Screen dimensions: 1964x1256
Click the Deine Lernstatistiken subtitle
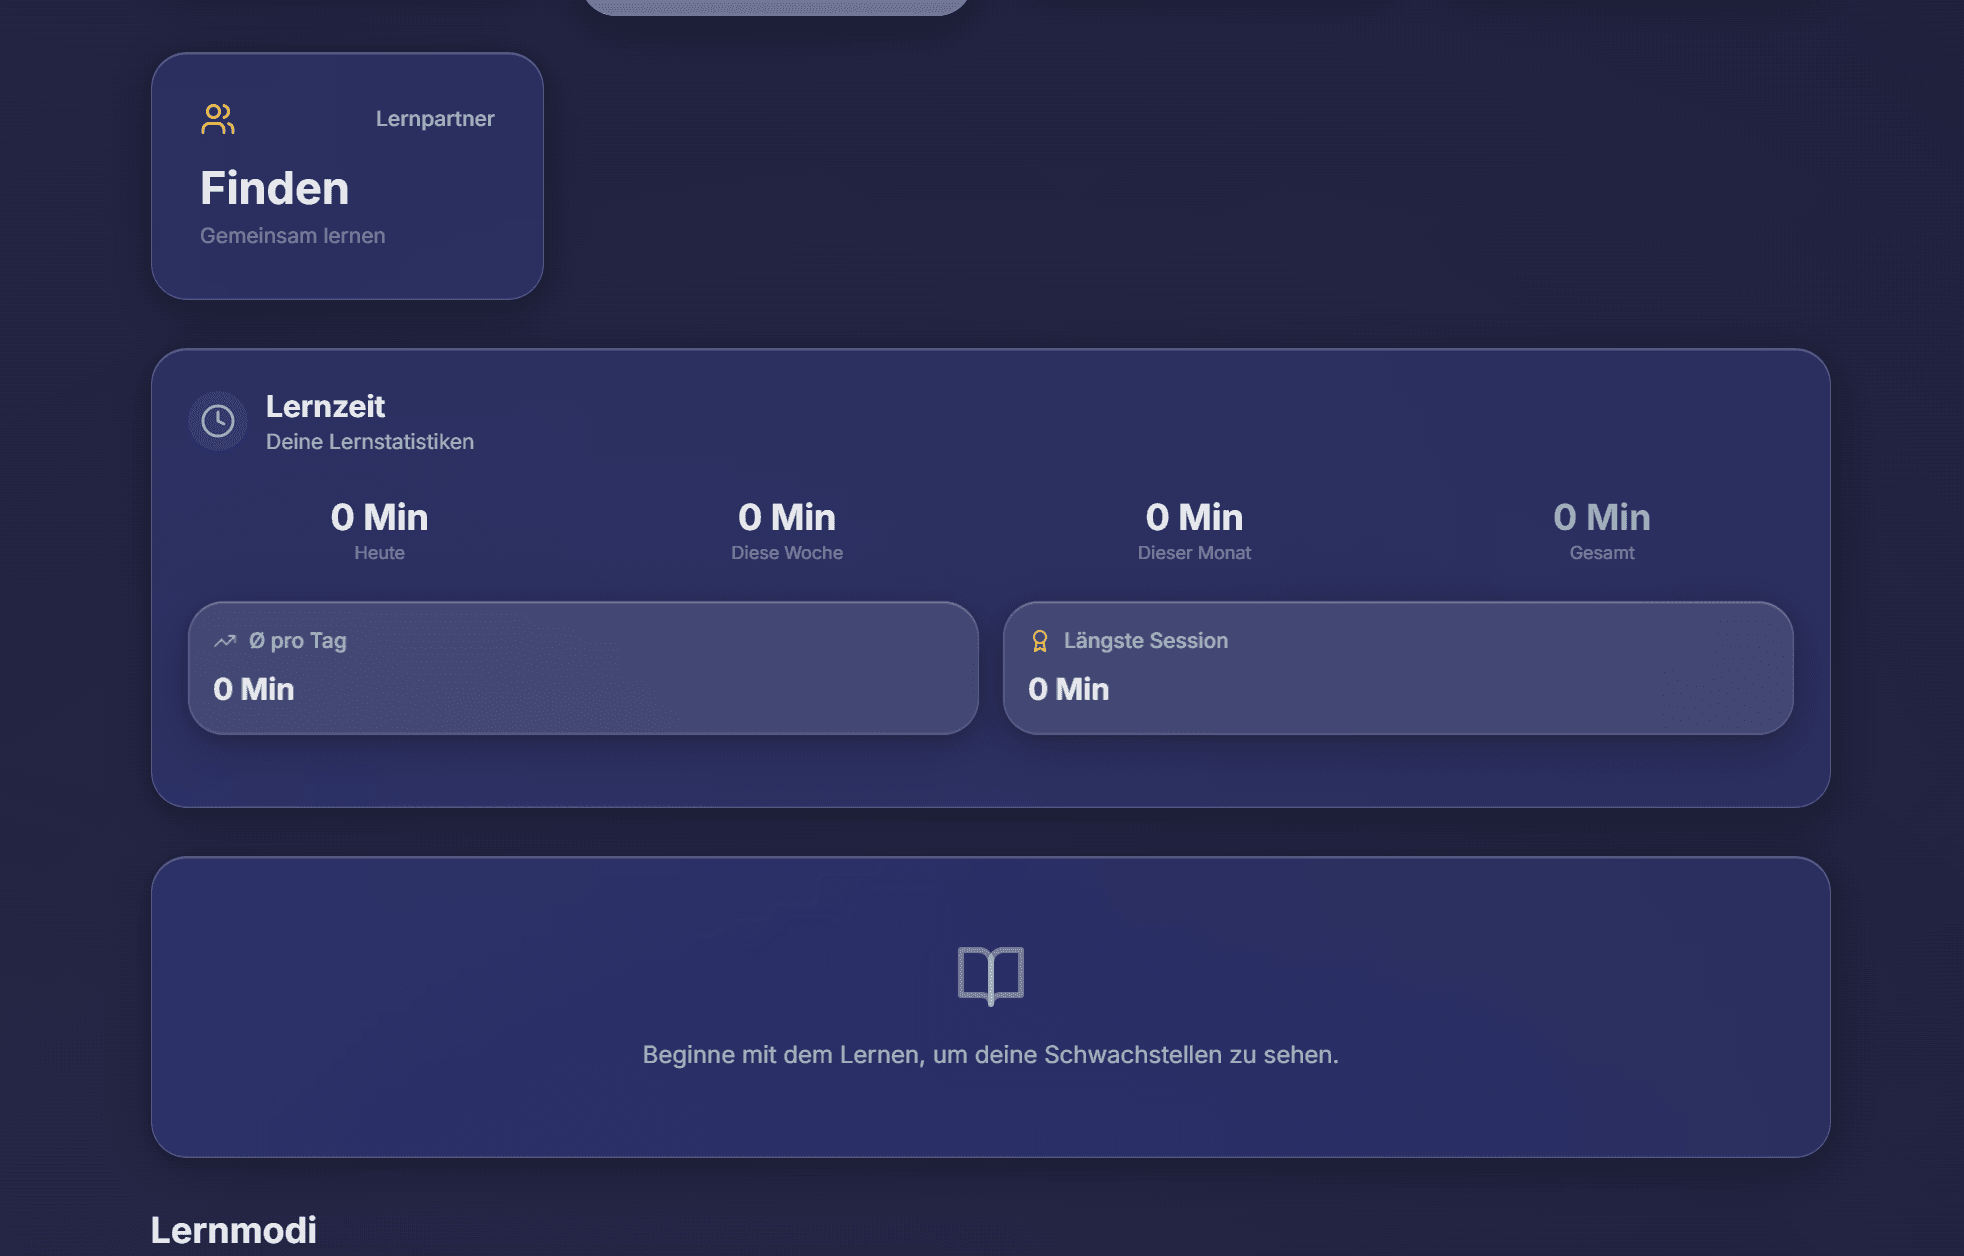pyautogui.click(x=370, y=442)
